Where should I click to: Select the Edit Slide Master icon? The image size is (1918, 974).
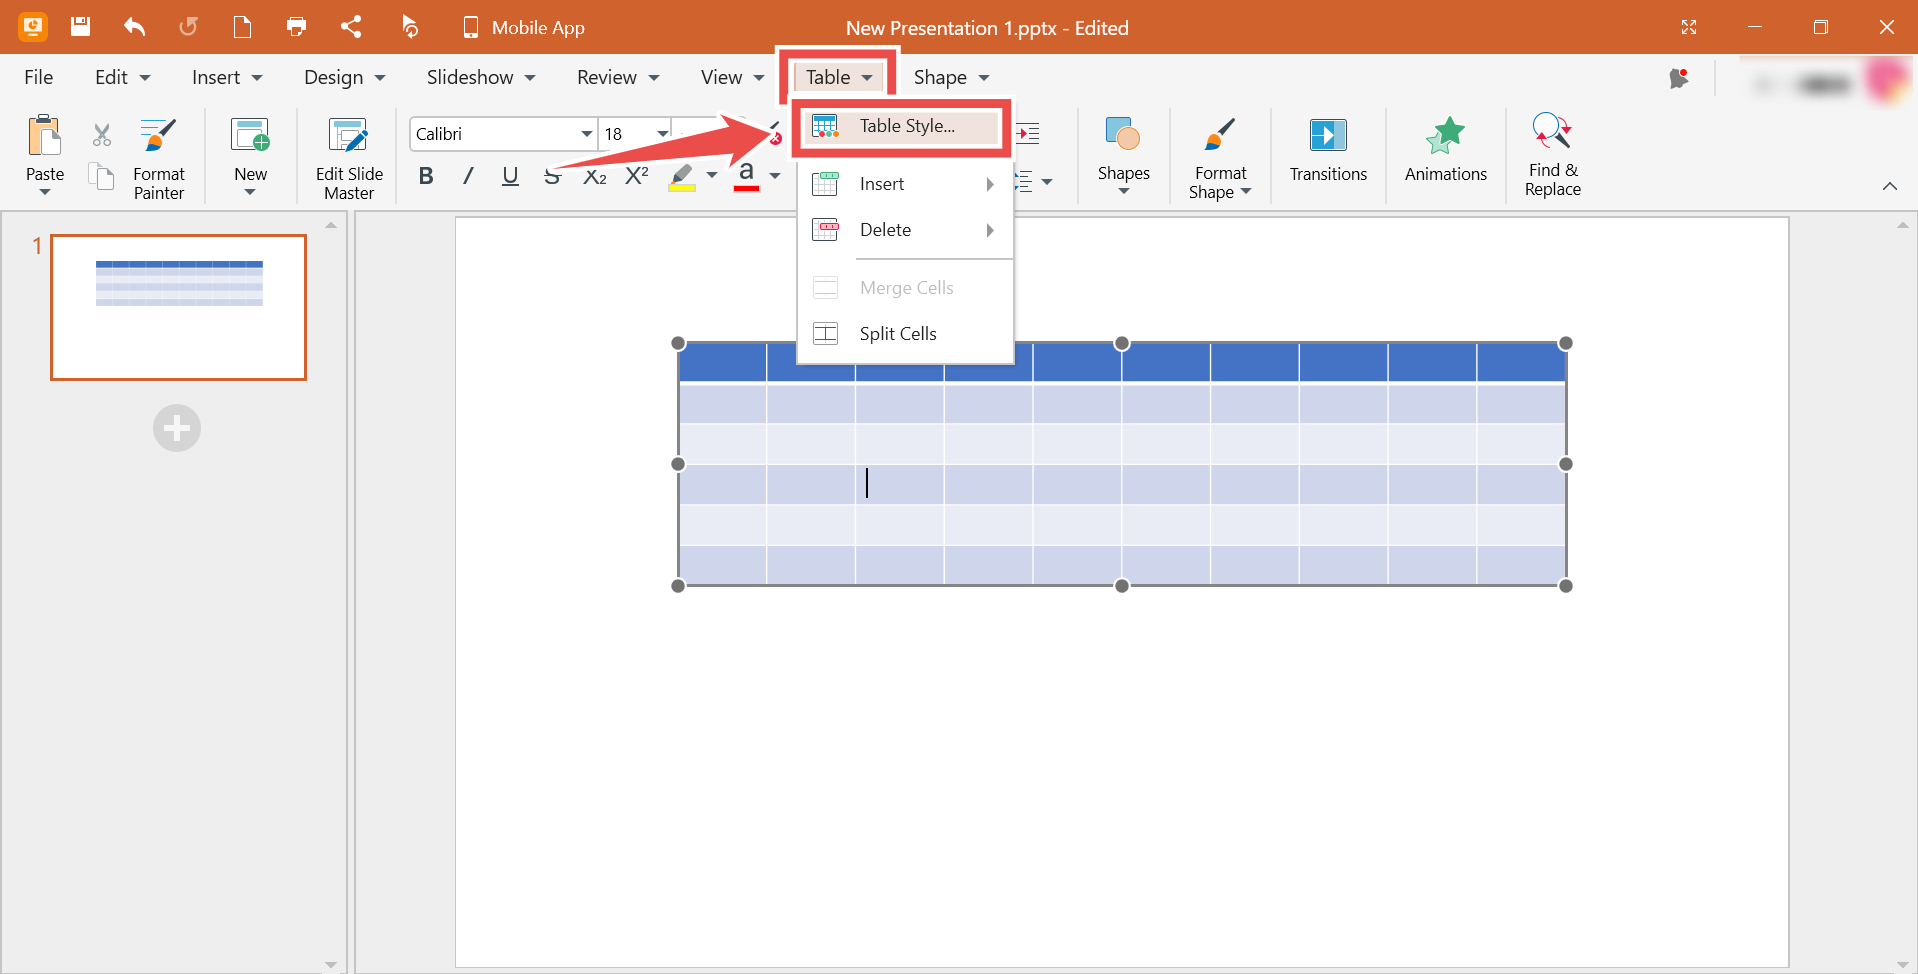click(348, 155)
